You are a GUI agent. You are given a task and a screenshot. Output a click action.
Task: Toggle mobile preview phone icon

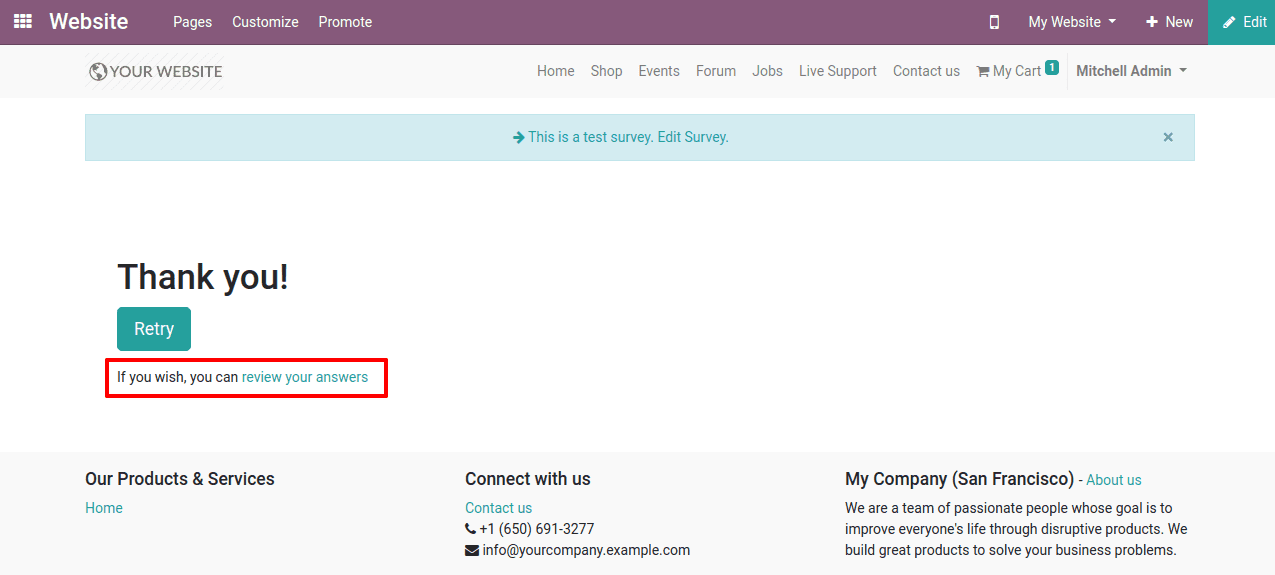point(994,22)
